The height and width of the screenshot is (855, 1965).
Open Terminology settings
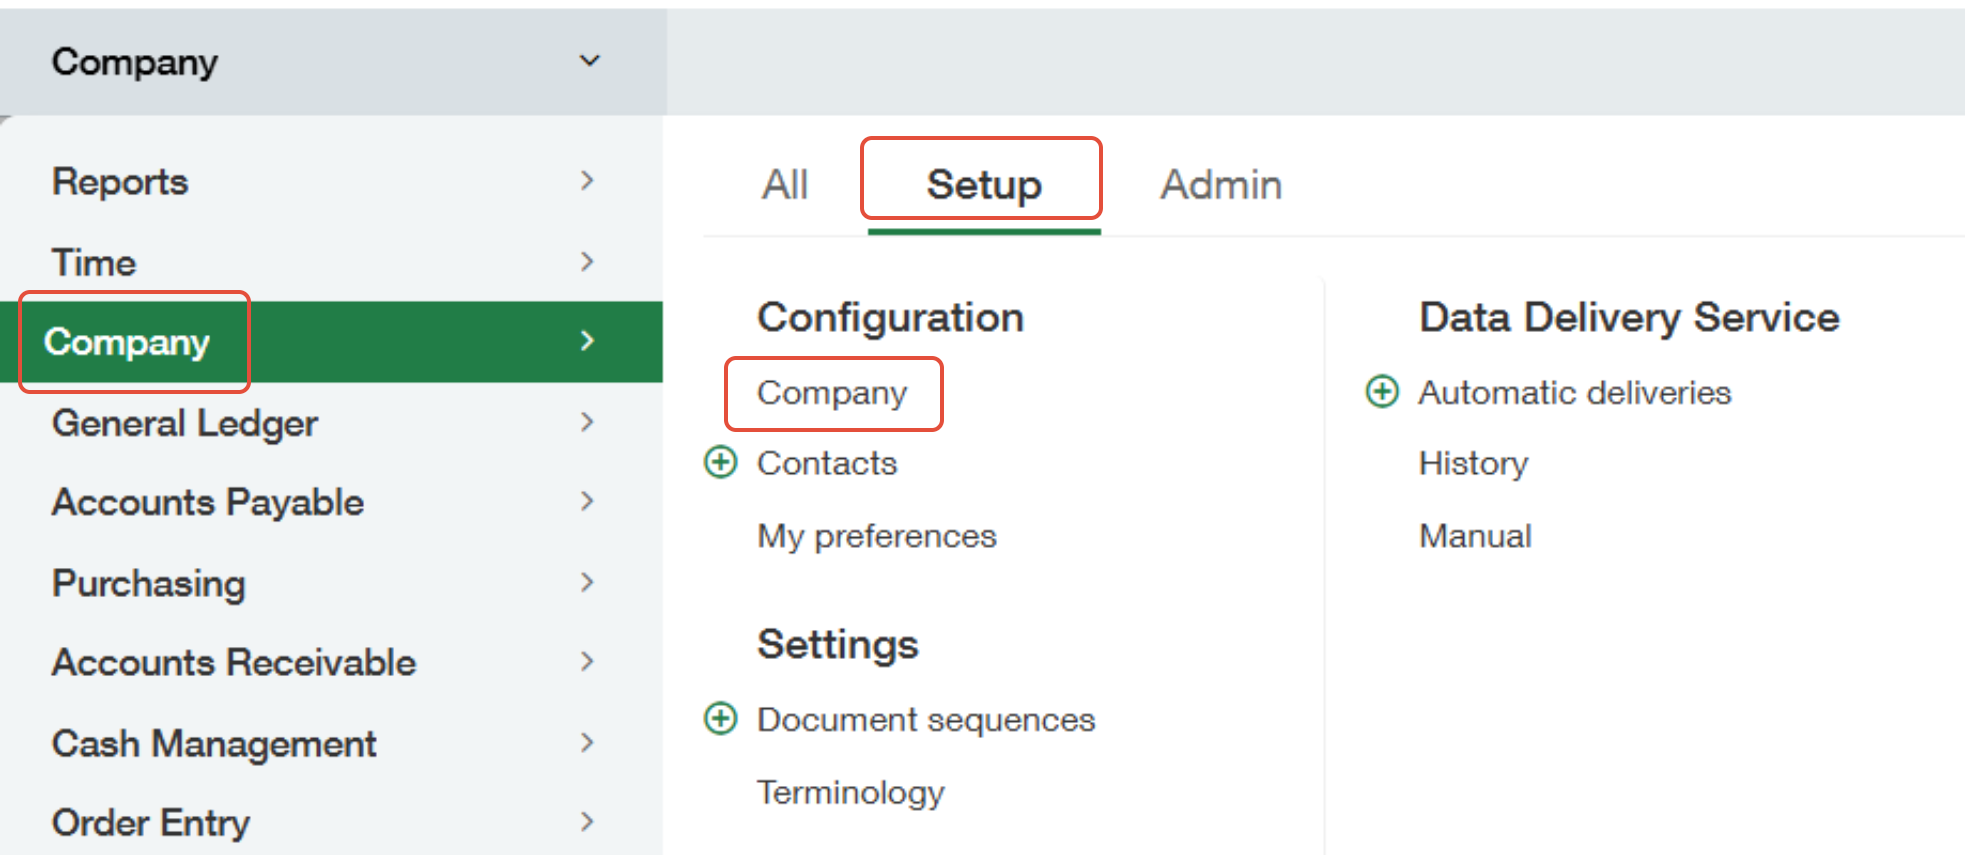click(850, 792)
